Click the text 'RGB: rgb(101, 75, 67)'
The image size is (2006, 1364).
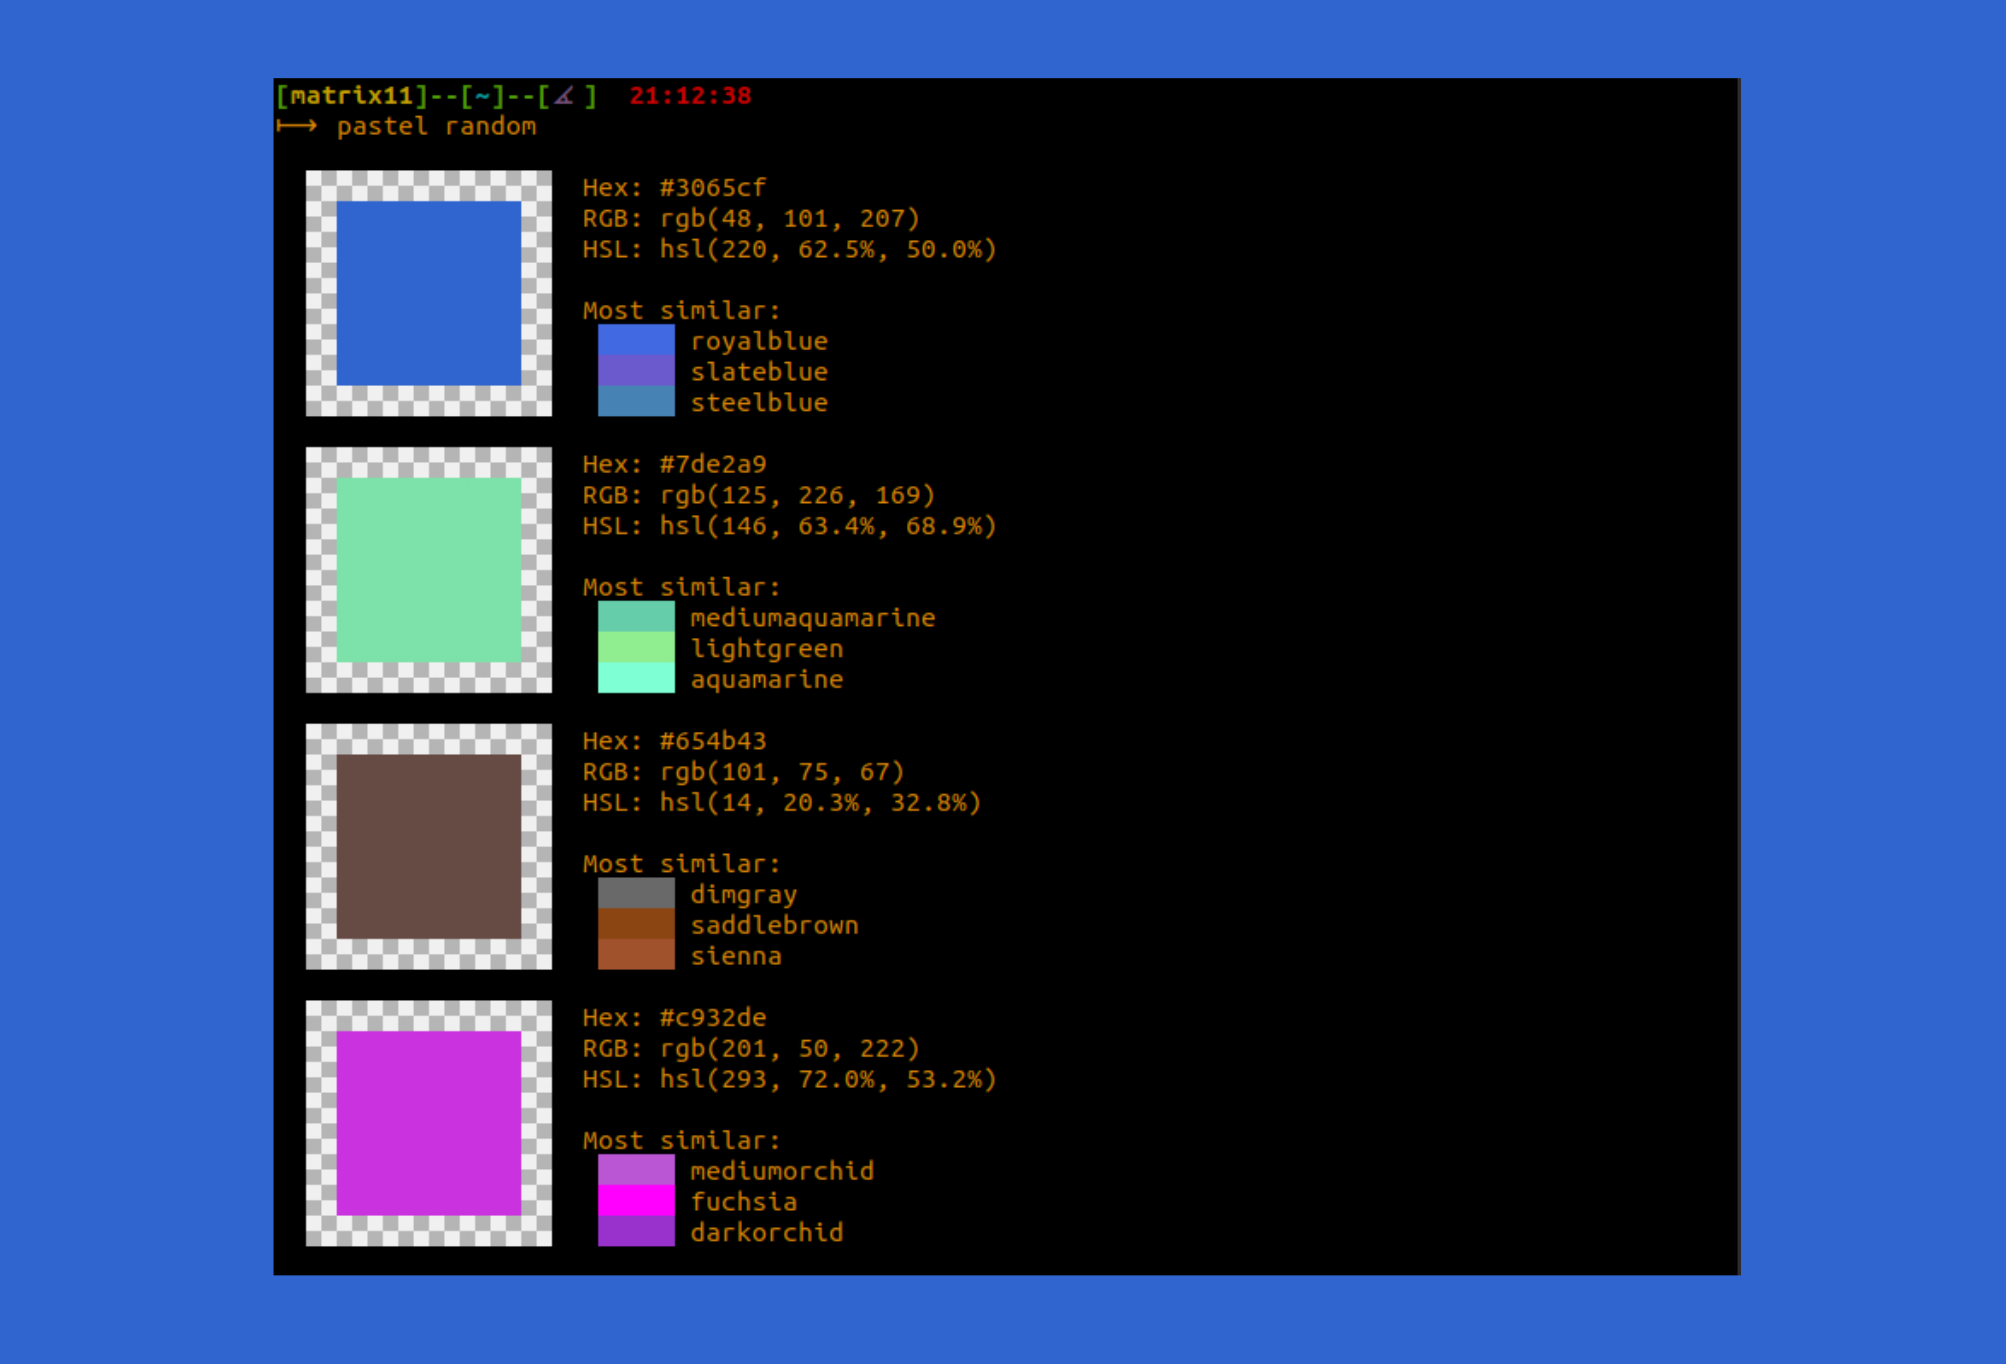[x=744, y=772]
